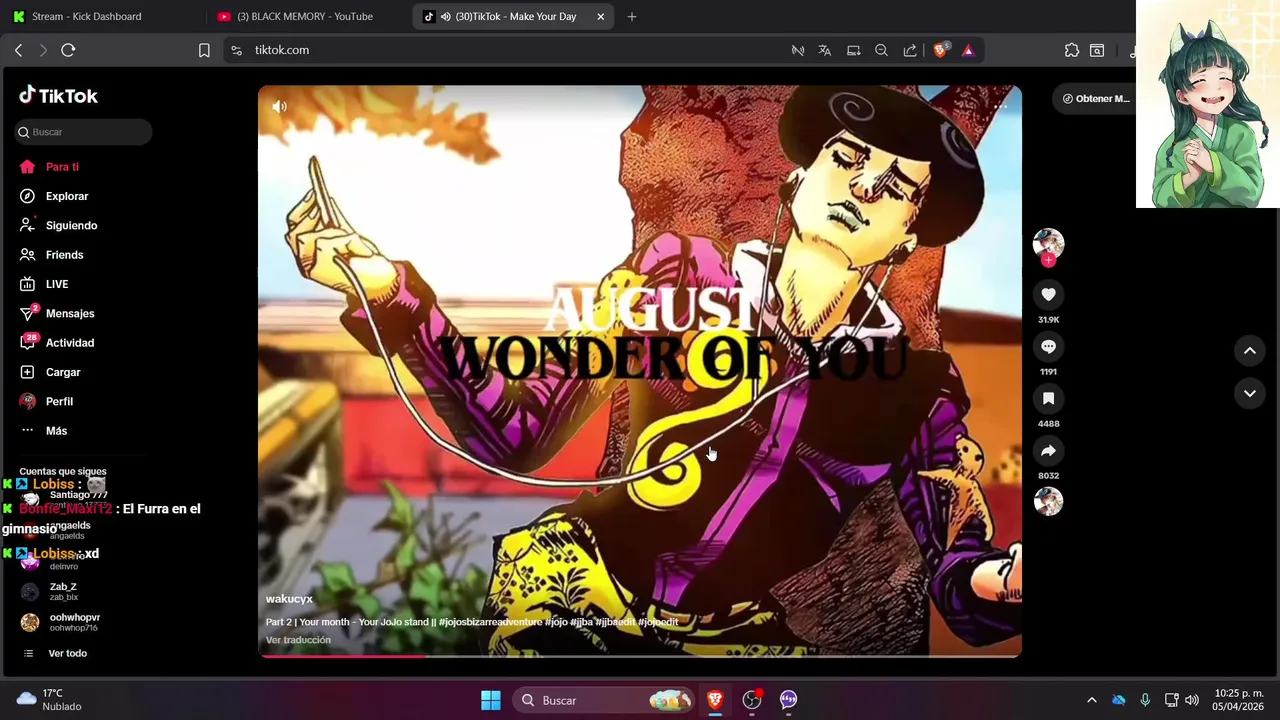The height and width of the screenshot is (720, 1280).
Task: Reload the TikTok page
Action: pyautogui.click(x=68, y=50)
